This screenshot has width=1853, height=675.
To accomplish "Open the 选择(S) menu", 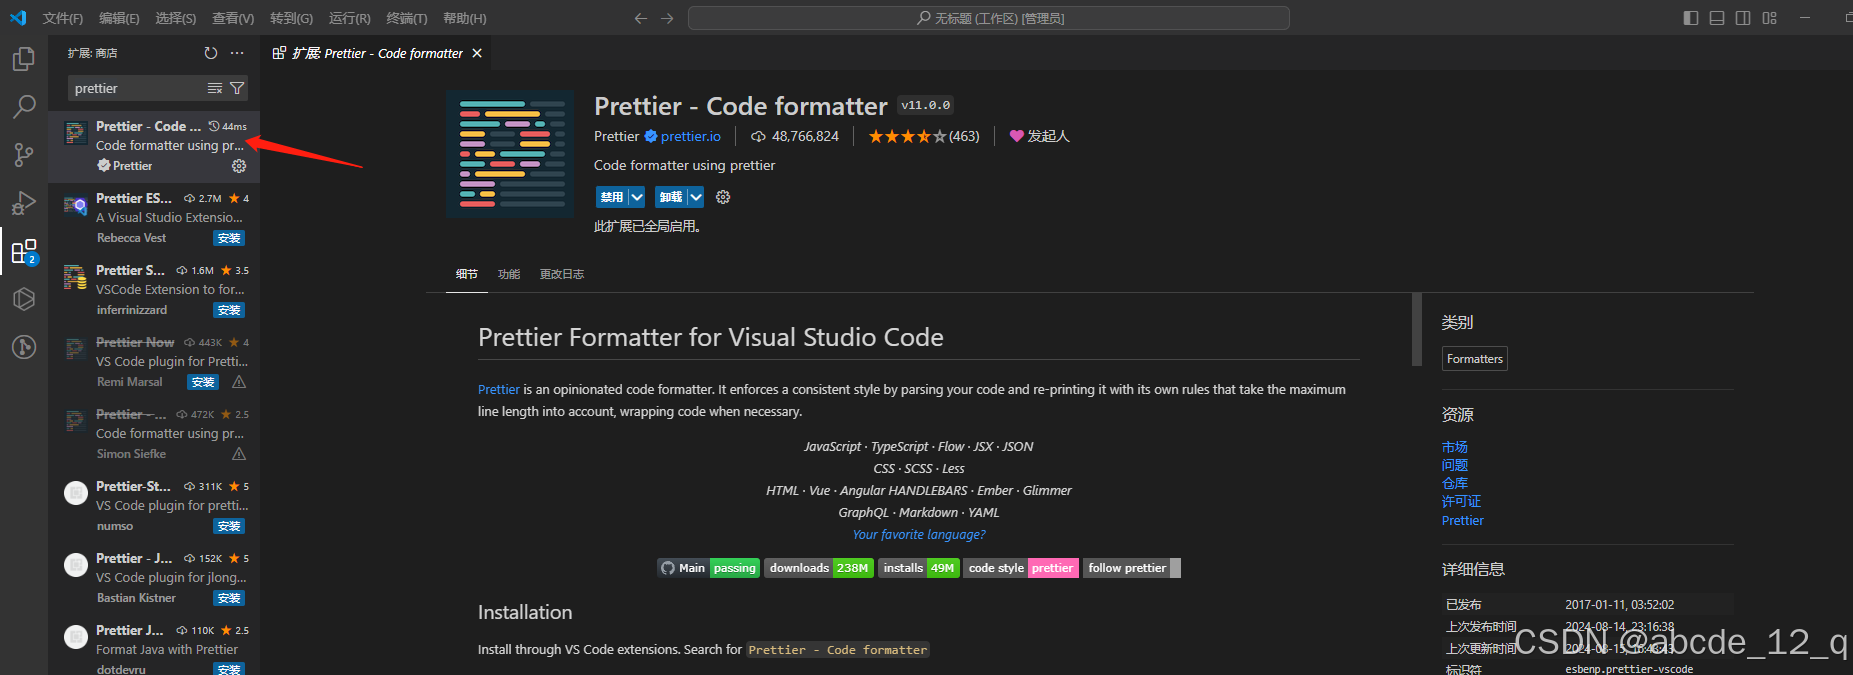I will [176, 18].
